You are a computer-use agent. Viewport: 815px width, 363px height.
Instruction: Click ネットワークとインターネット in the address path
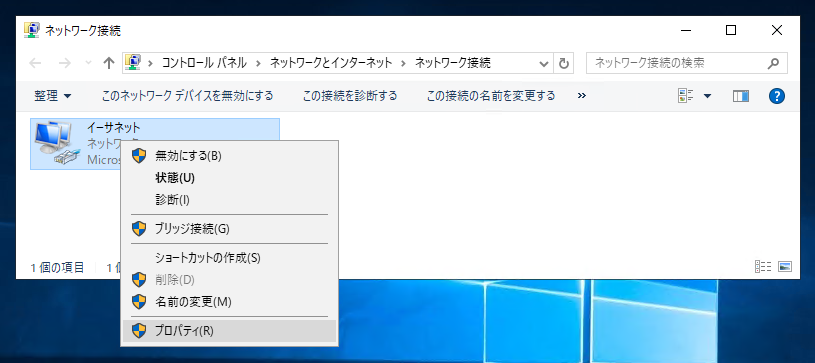[331, 63]
